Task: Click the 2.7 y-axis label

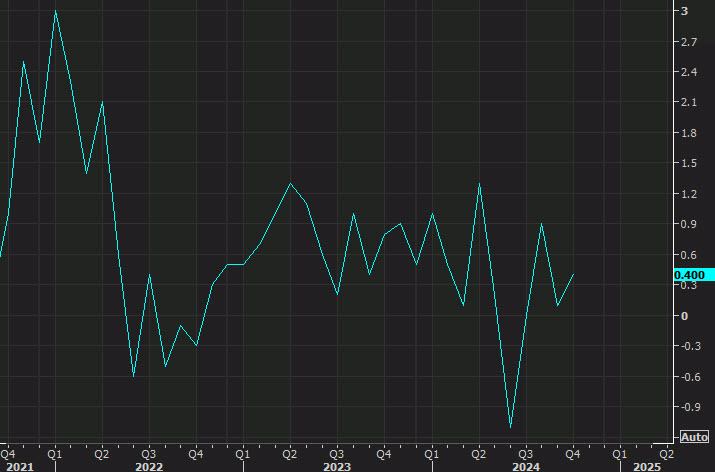Action: [x=688, y=42]
